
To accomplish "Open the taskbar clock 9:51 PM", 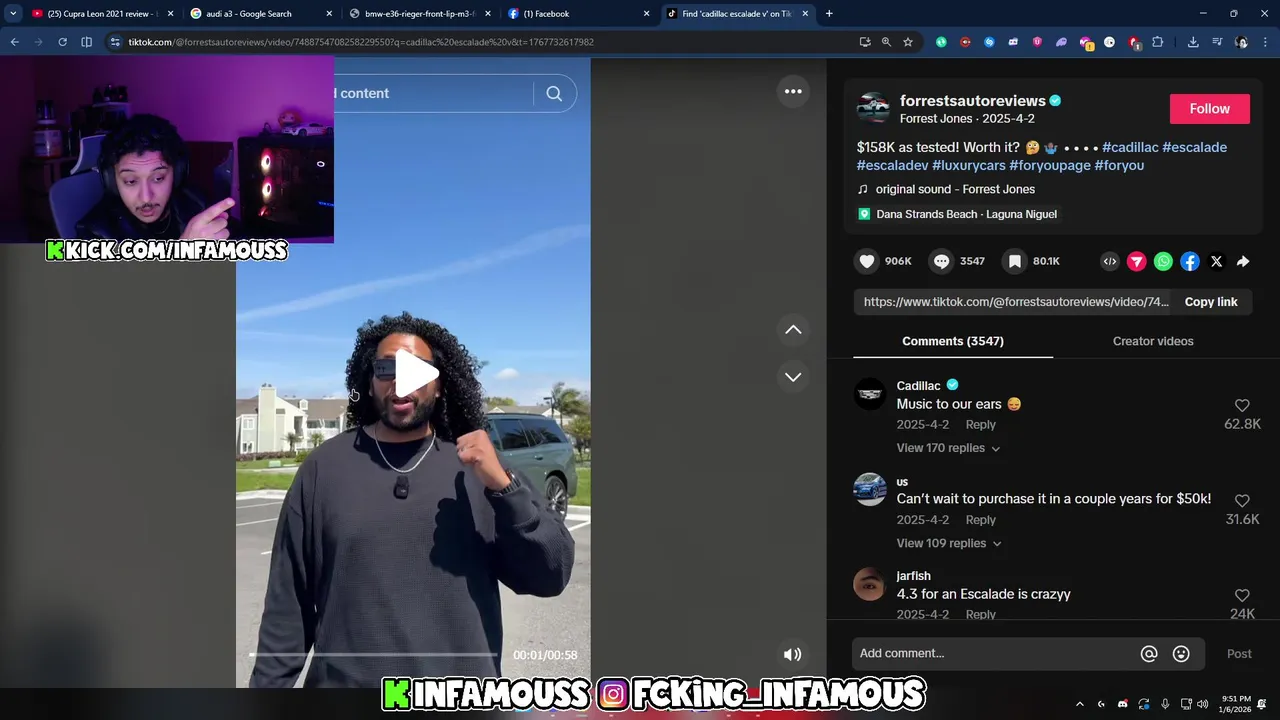I will pyautogui.click(x=1234, y=704).
